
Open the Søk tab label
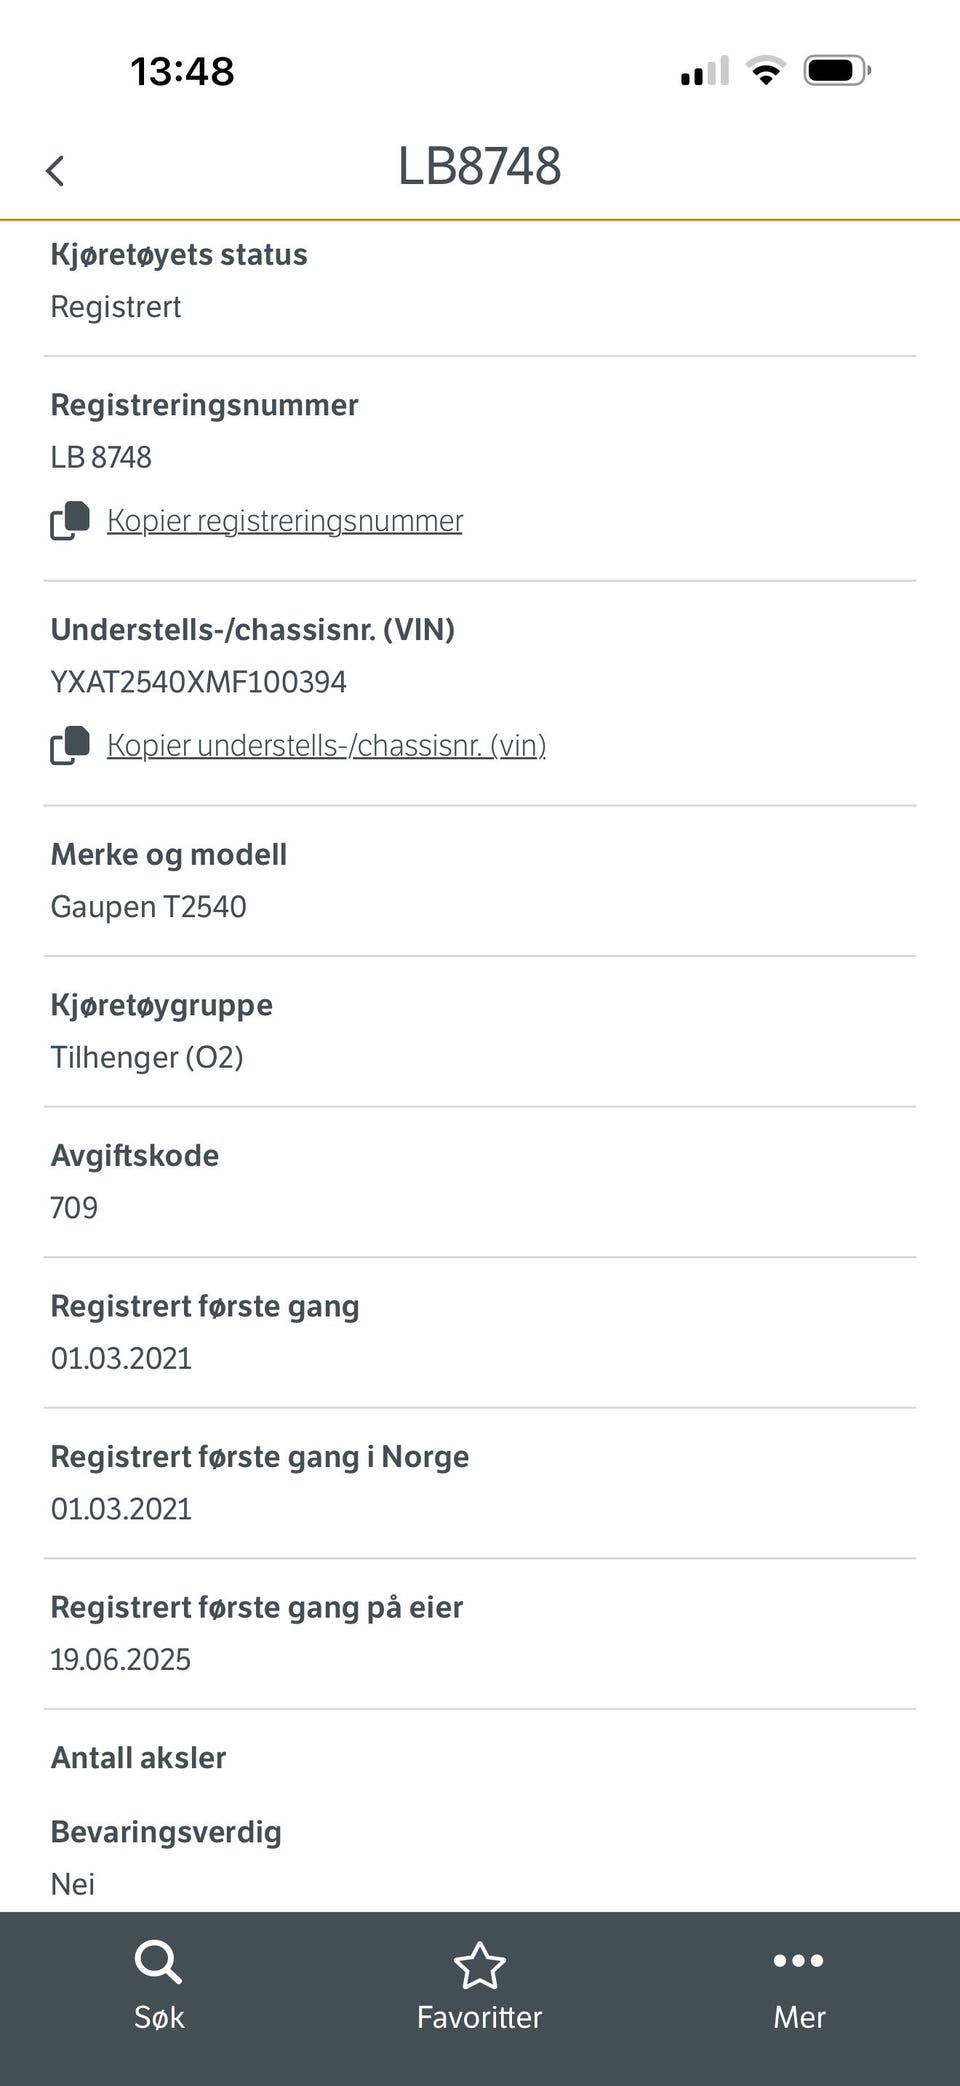coord(159,2017)
